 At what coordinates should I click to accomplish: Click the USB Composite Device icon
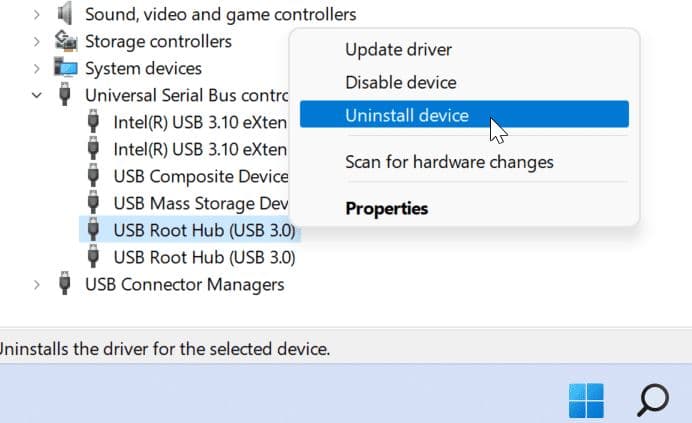pyautogui.click(x=94, y=176)
